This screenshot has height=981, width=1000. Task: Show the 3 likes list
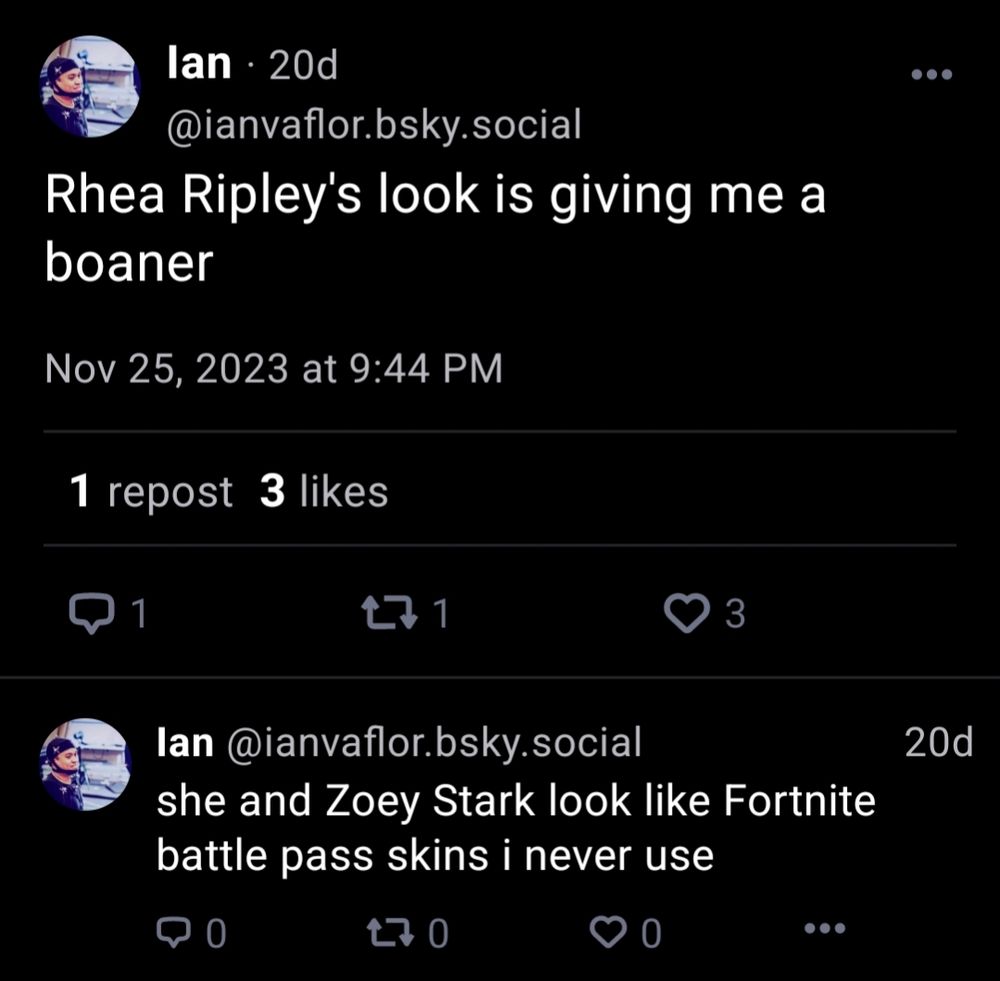321,491
